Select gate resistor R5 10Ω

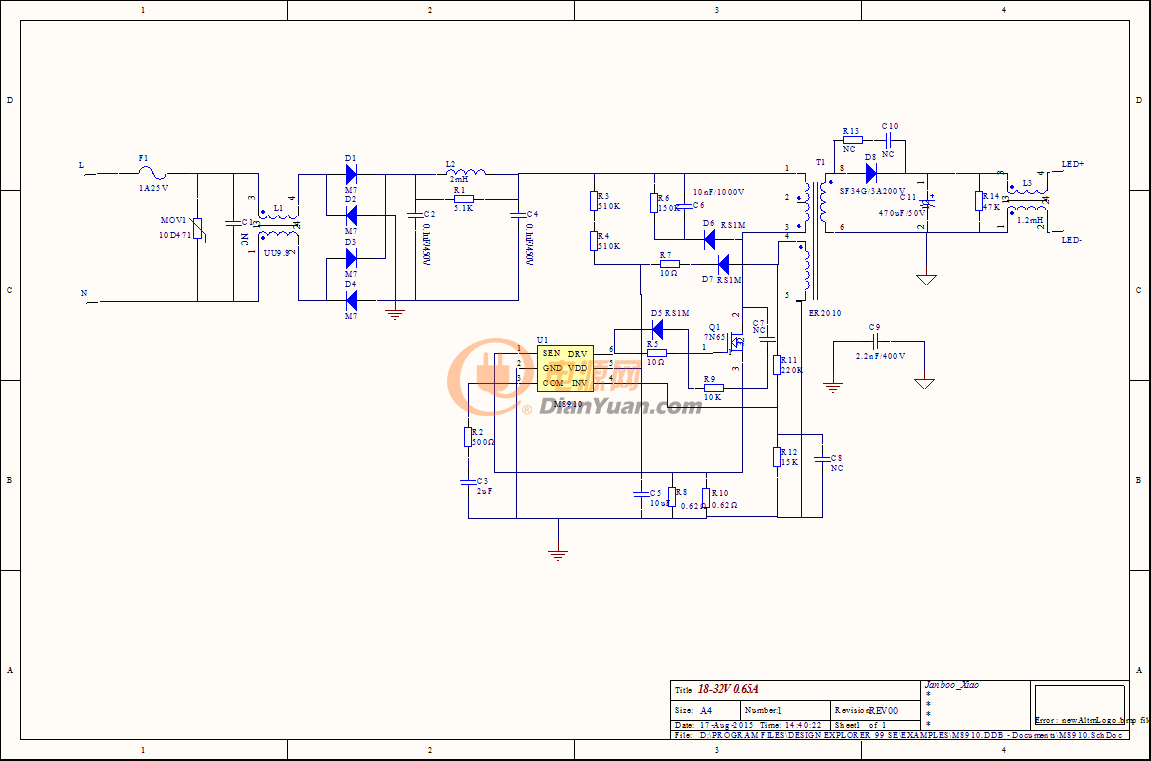click(656, 354)
